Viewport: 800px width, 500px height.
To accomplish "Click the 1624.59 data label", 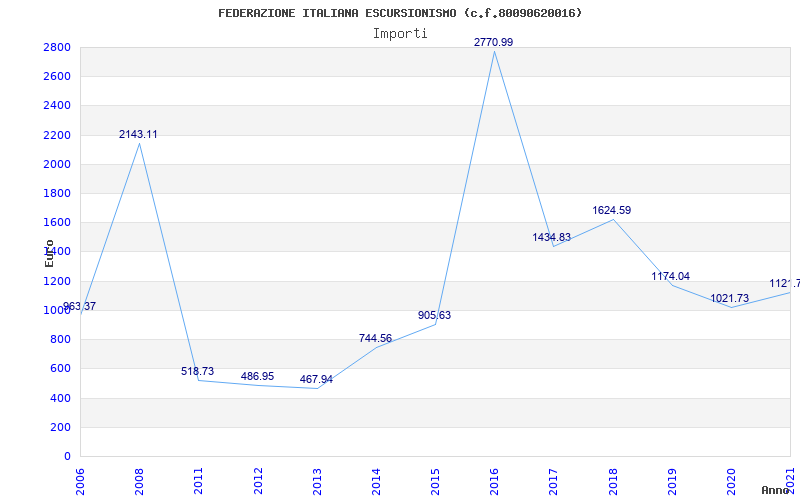I will pos(612,210).
